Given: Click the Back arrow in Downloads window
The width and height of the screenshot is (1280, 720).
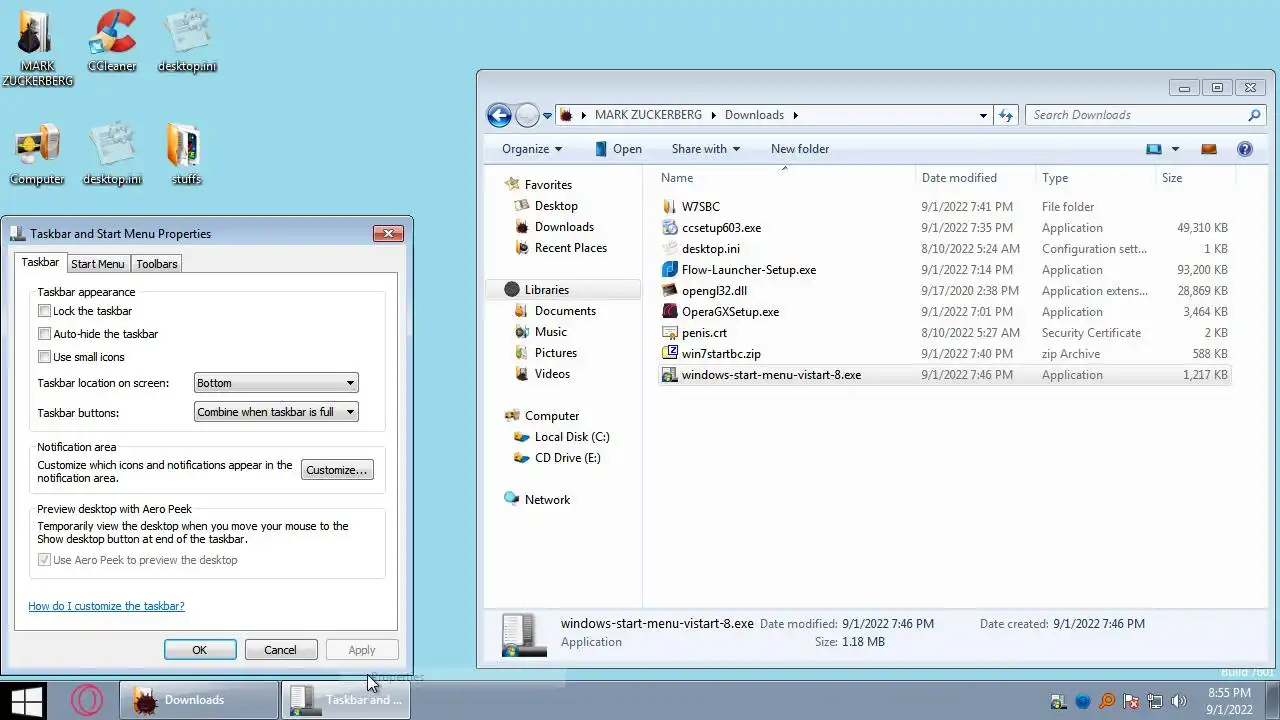Looking at the screenshot, I should (499, 115).
